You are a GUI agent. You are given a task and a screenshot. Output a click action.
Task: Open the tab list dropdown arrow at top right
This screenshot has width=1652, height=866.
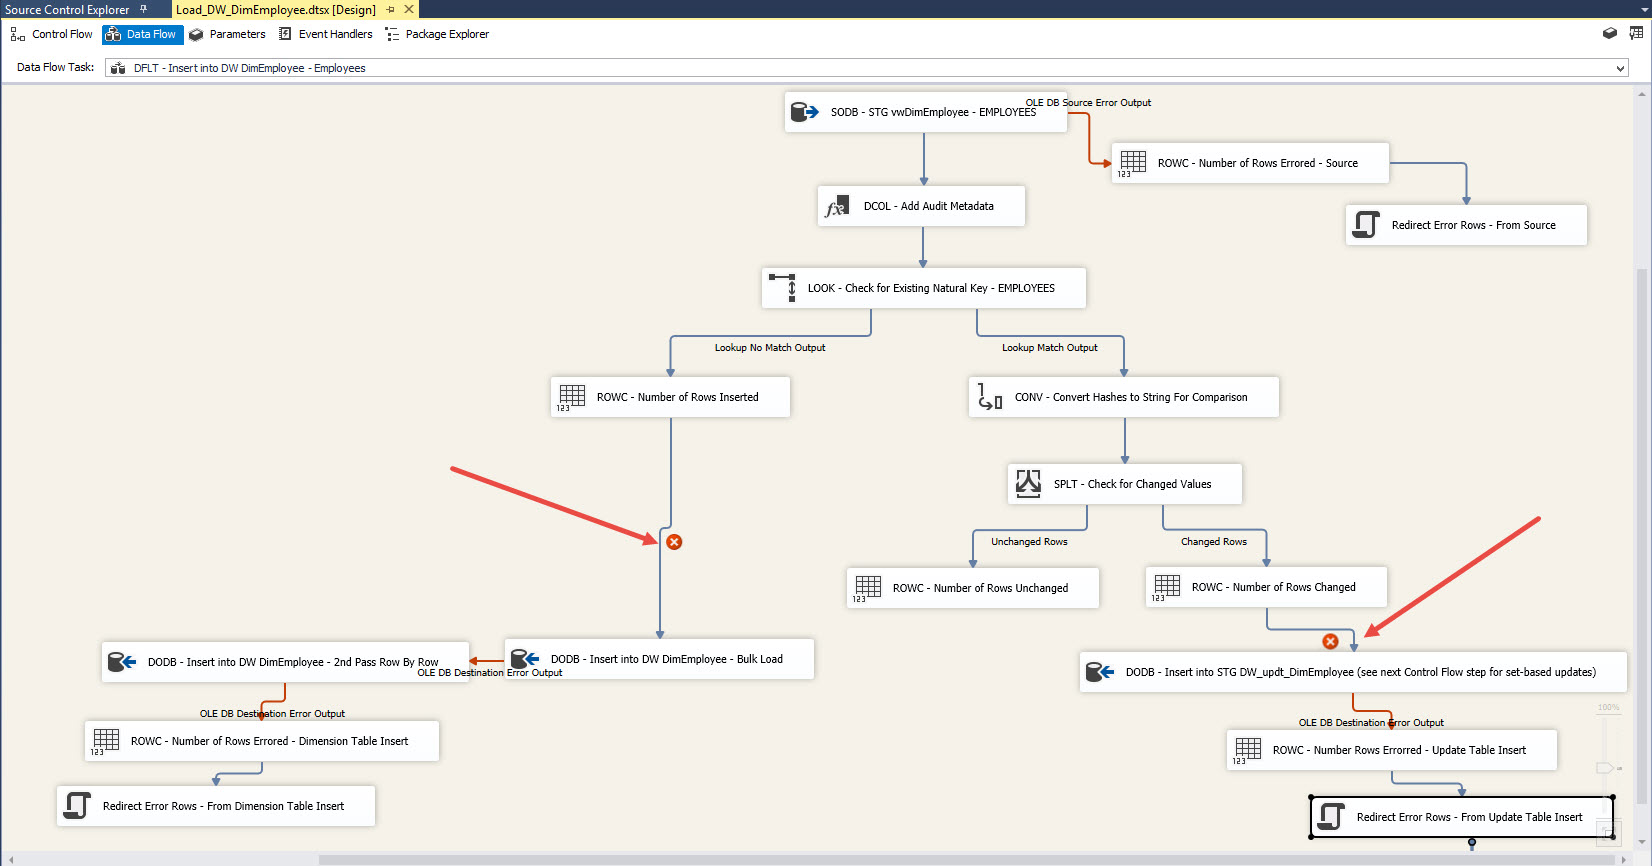(1644, 9)
